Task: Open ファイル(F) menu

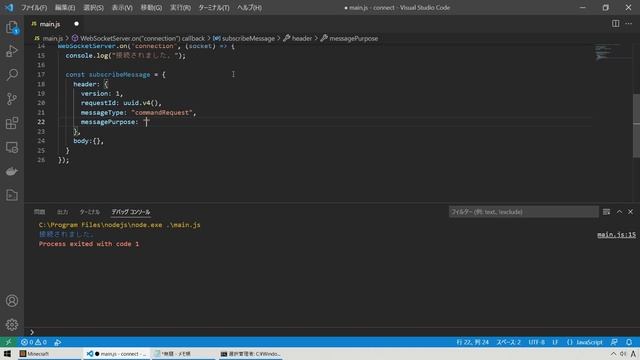Action: click(34, 8)
